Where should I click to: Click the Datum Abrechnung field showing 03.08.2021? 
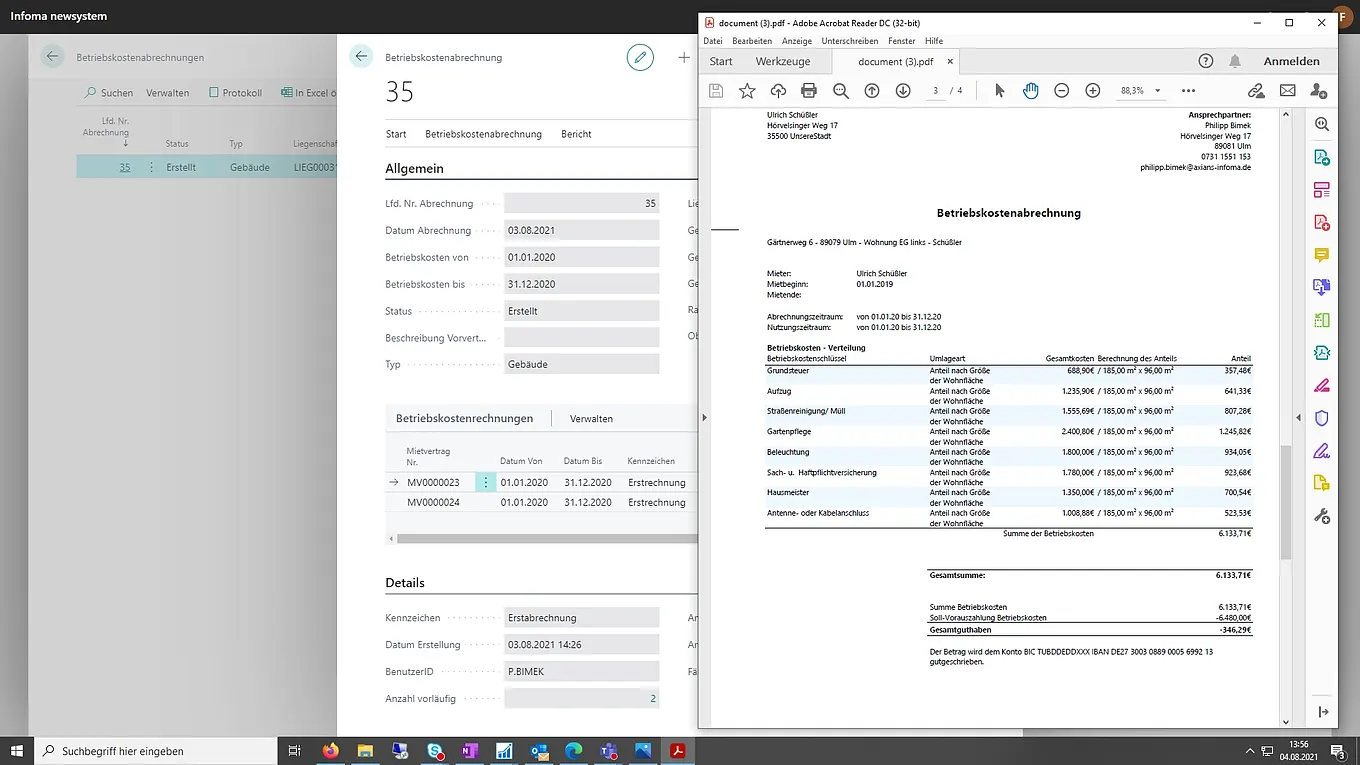pyautogui.click(x=581, y=231)
